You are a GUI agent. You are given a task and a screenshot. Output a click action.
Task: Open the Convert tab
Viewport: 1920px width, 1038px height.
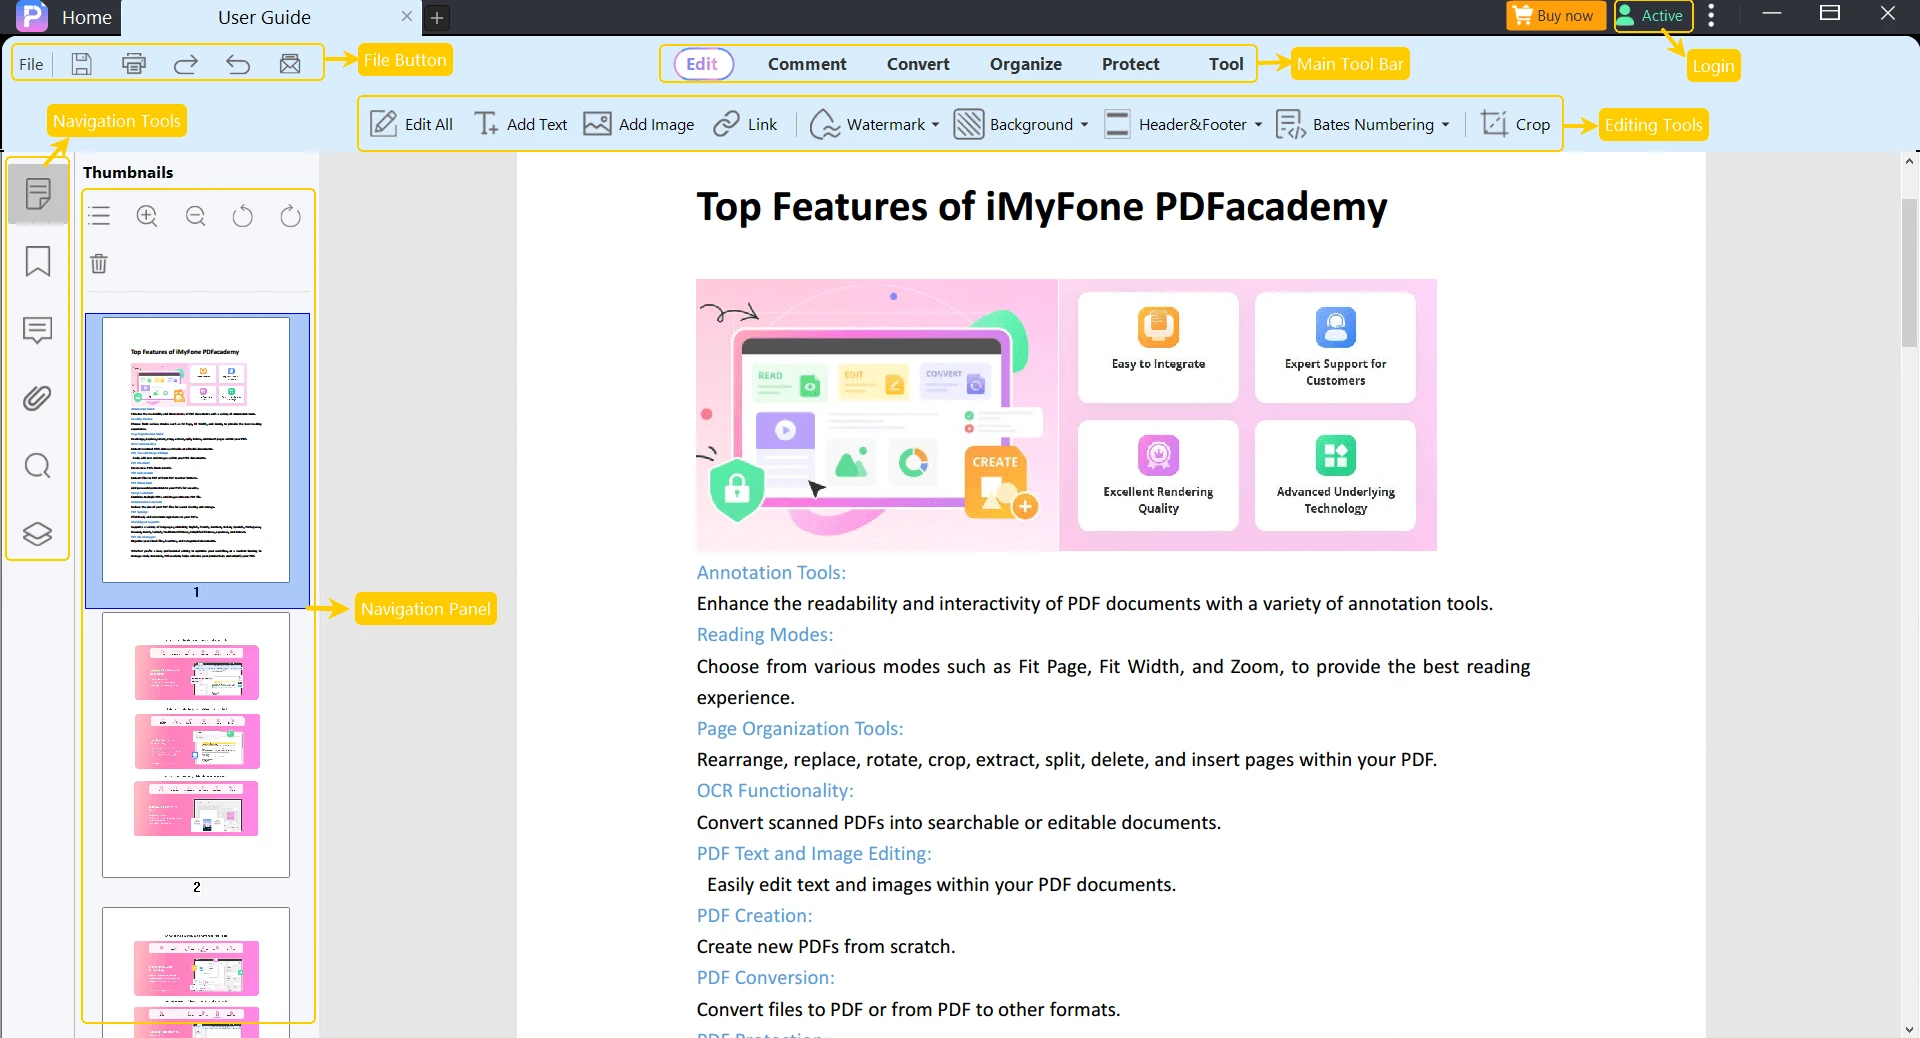tap(918, 64)
